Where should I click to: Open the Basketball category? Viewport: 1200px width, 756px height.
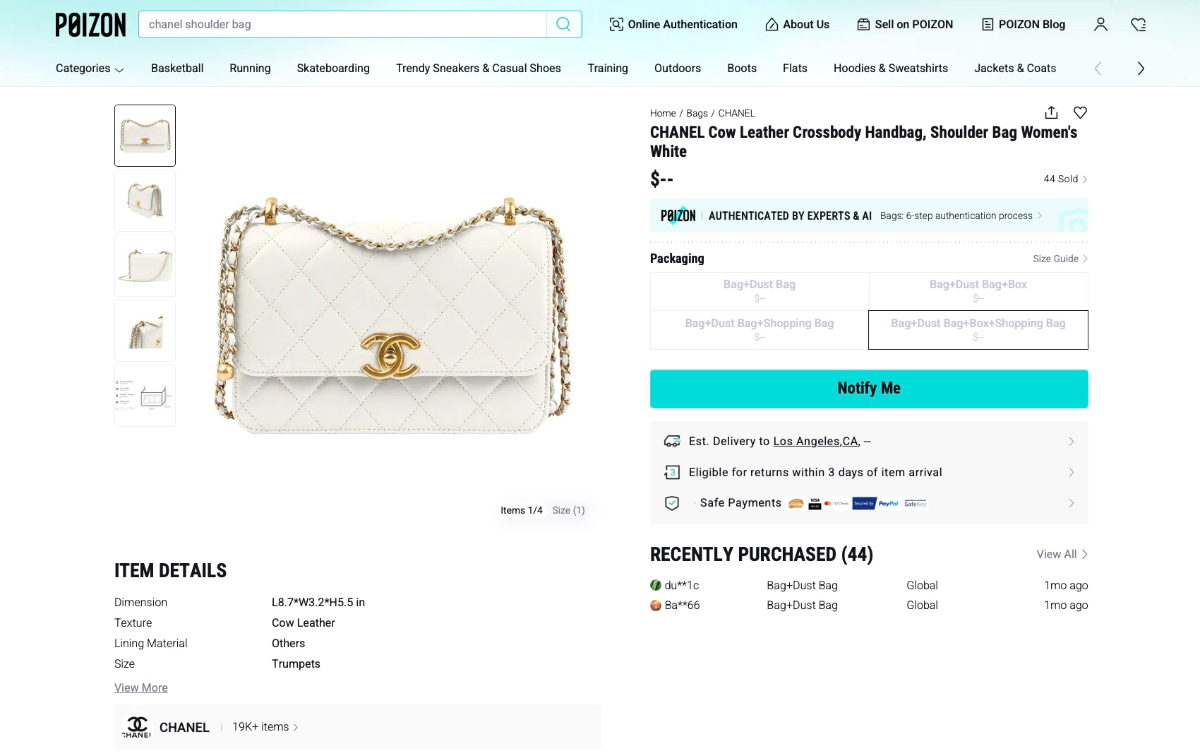(177, 68)
